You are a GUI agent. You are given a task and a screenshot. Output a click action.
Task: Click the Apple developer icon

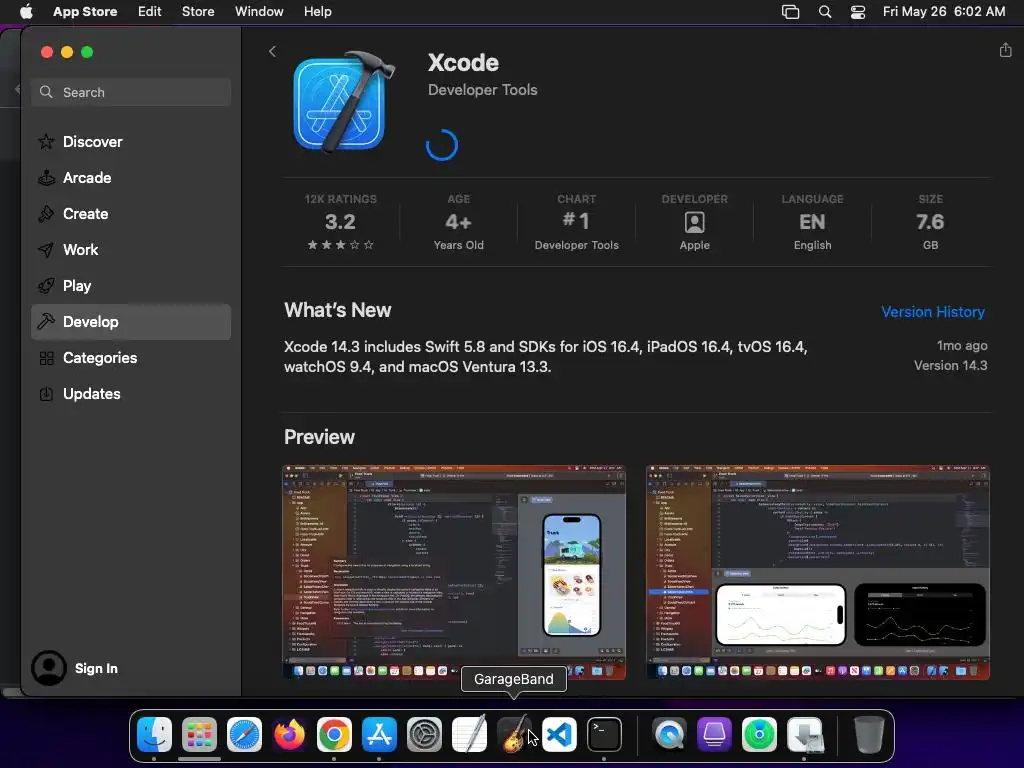click(694, 223)
